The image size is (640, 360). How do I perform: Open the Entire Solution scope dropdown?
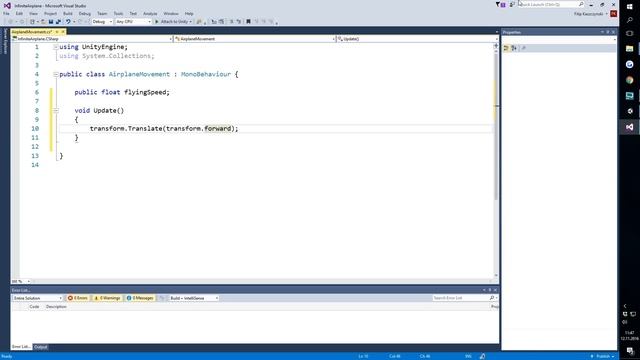coord(37,298)
